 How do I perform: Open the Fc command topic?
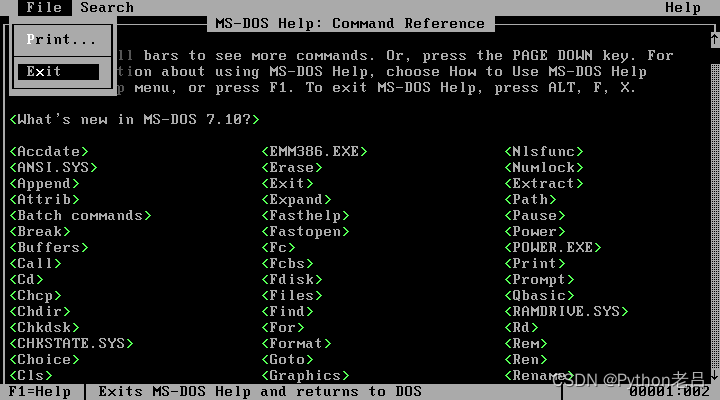point(279,248)
